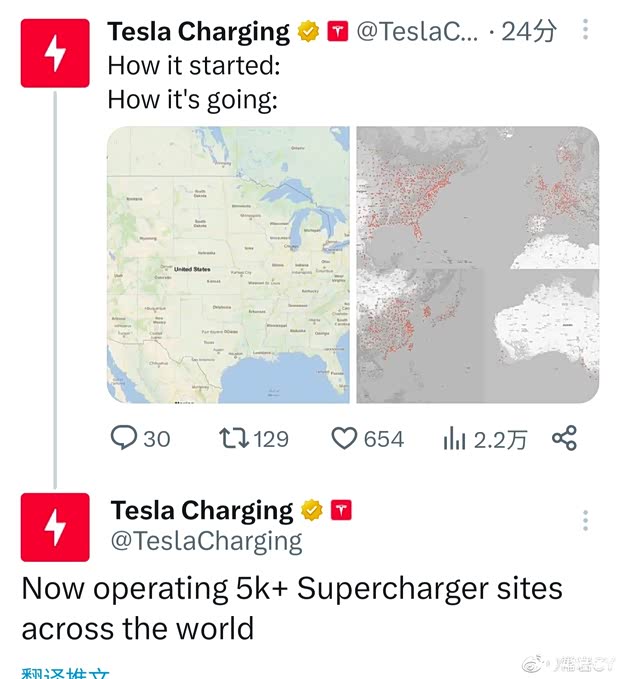The height and width of the screenshot is (679, 620).
Task: Click the reply icon with 30 replies
Action: pyautogui.click(x=123, y=438)
